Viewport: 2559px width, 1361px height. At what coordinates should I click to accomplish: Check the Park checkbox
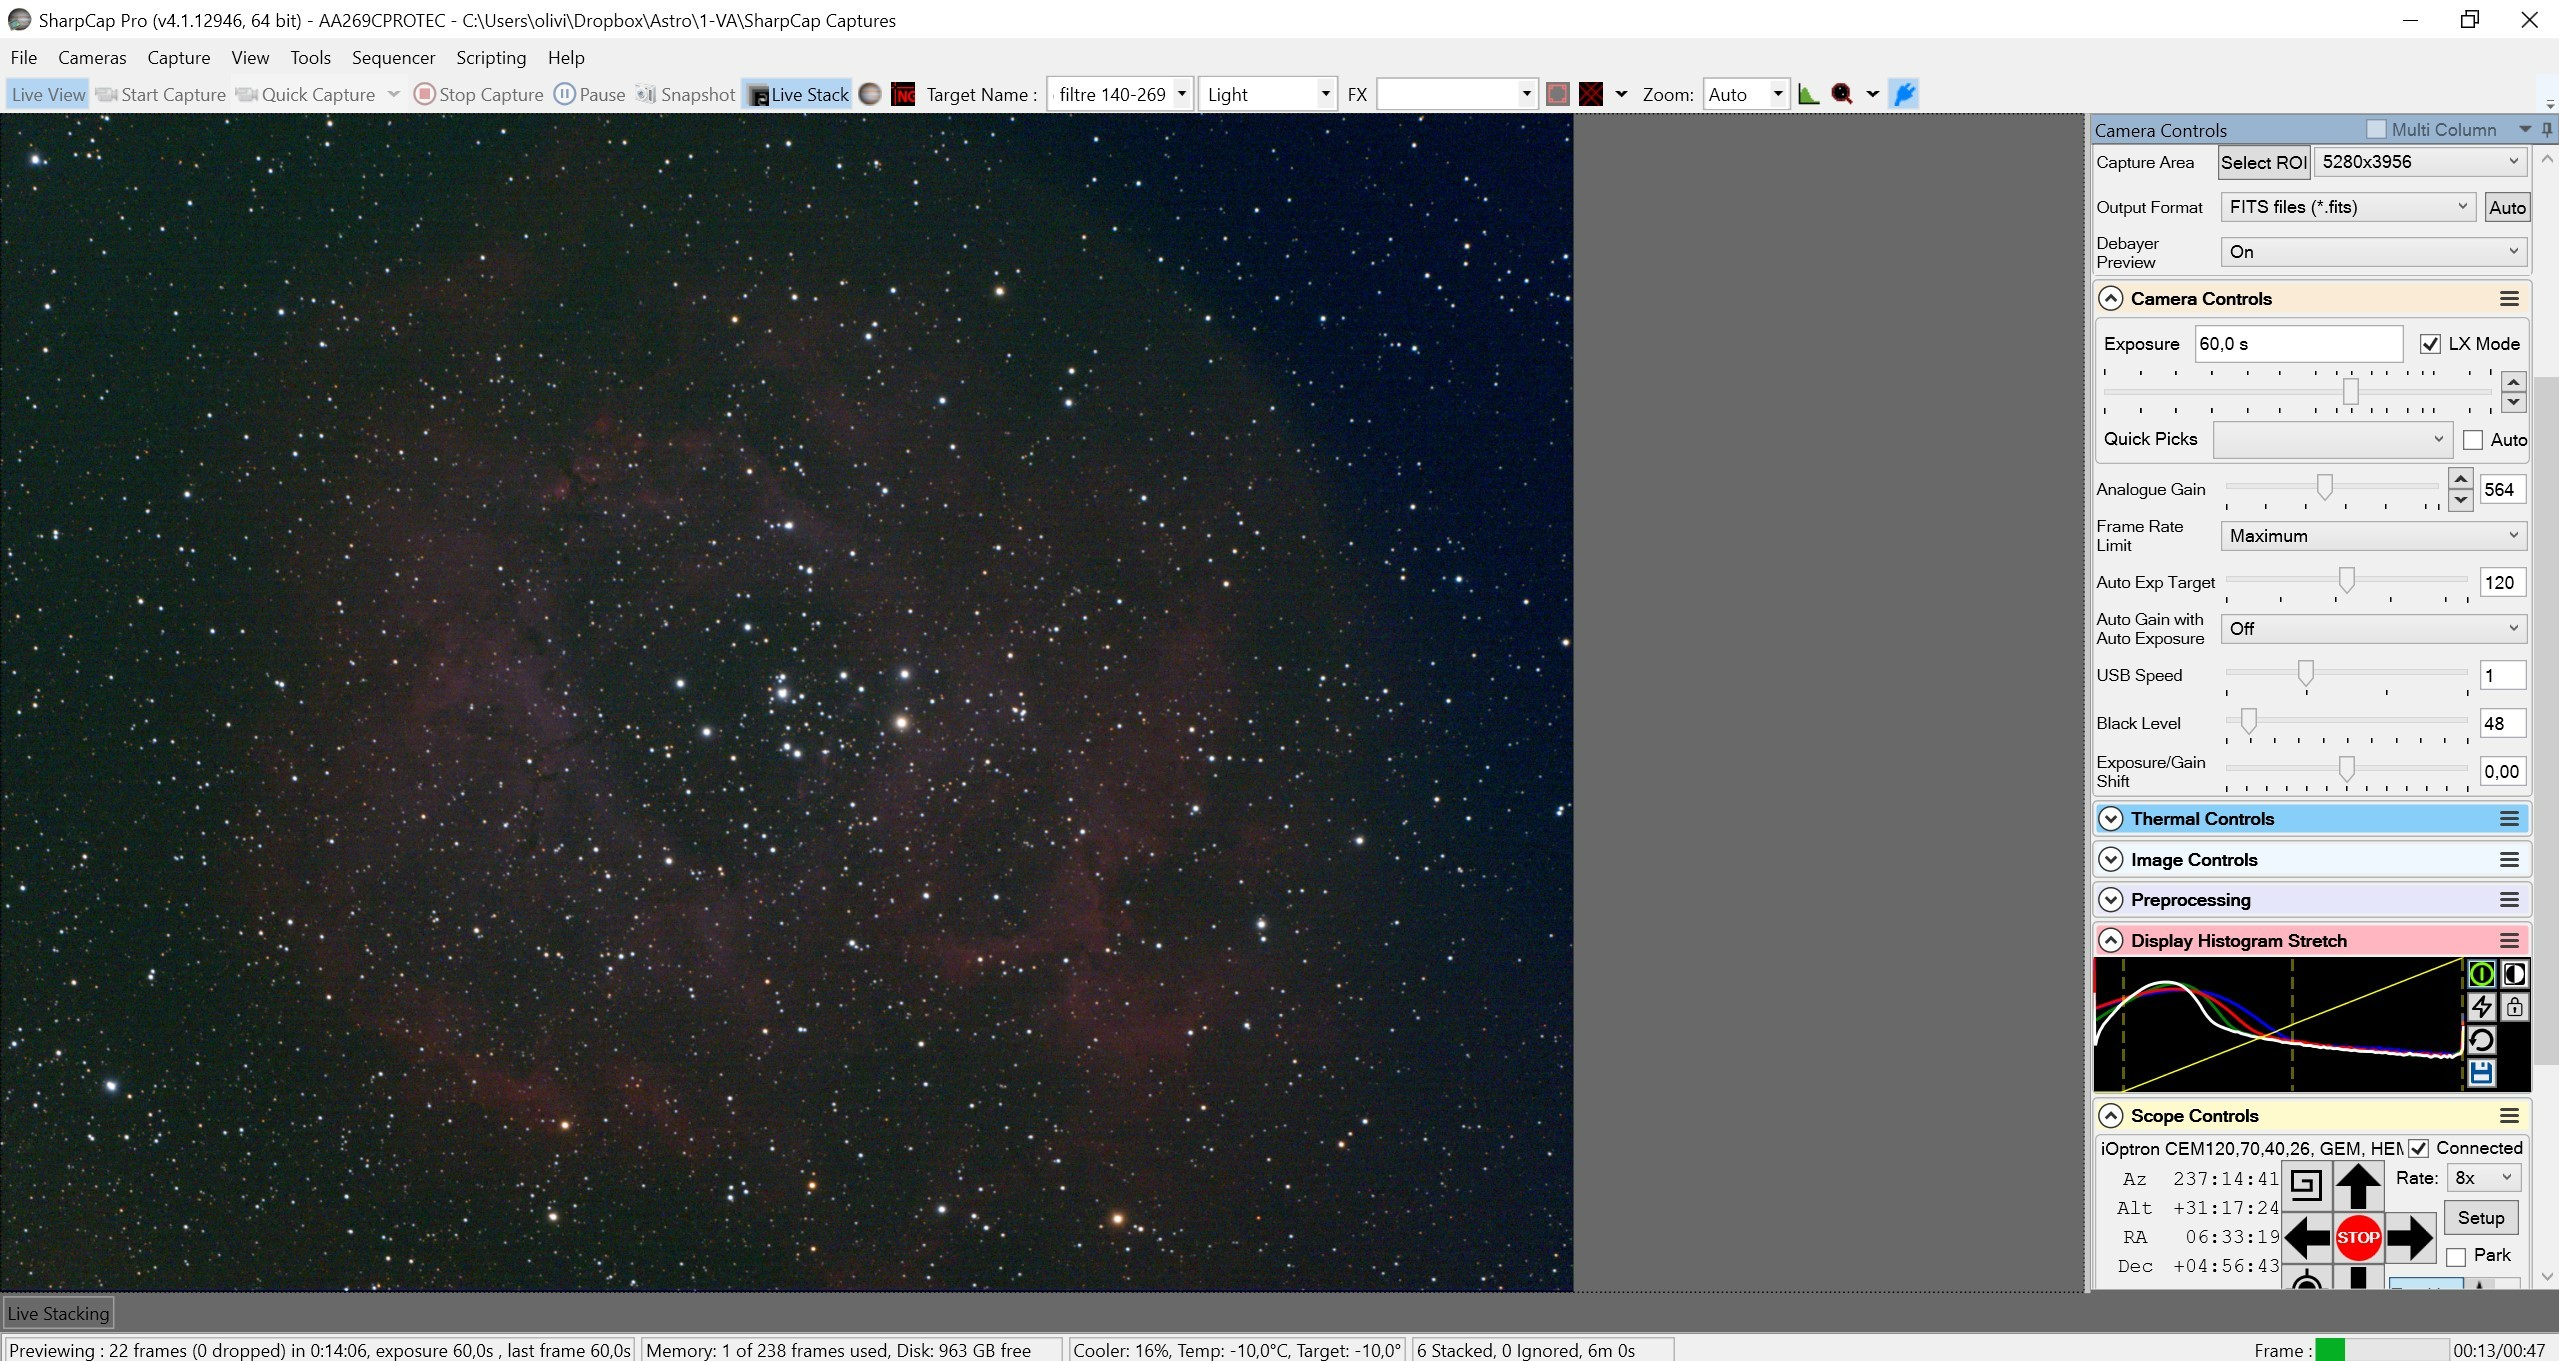(x=2456, y=1257)
